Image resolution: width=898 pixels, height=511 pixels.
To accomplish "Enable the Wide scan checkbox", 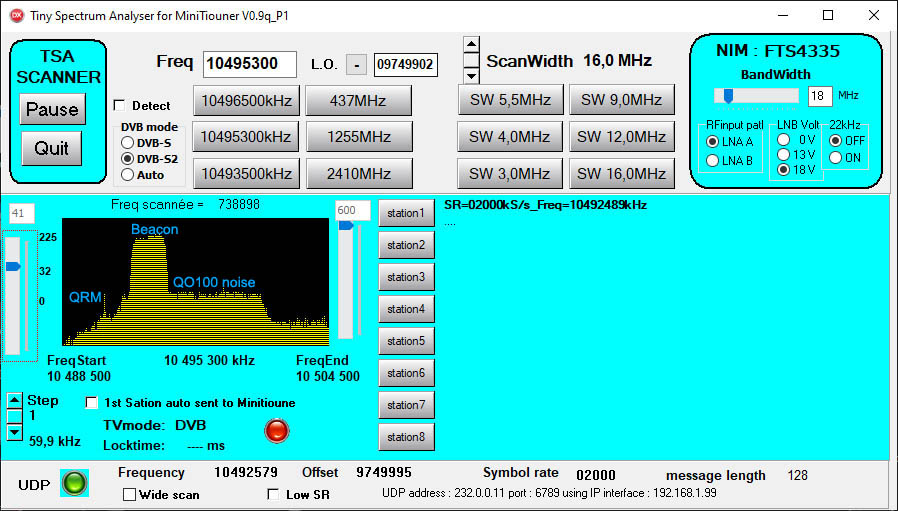I will [x=129, y=494].
